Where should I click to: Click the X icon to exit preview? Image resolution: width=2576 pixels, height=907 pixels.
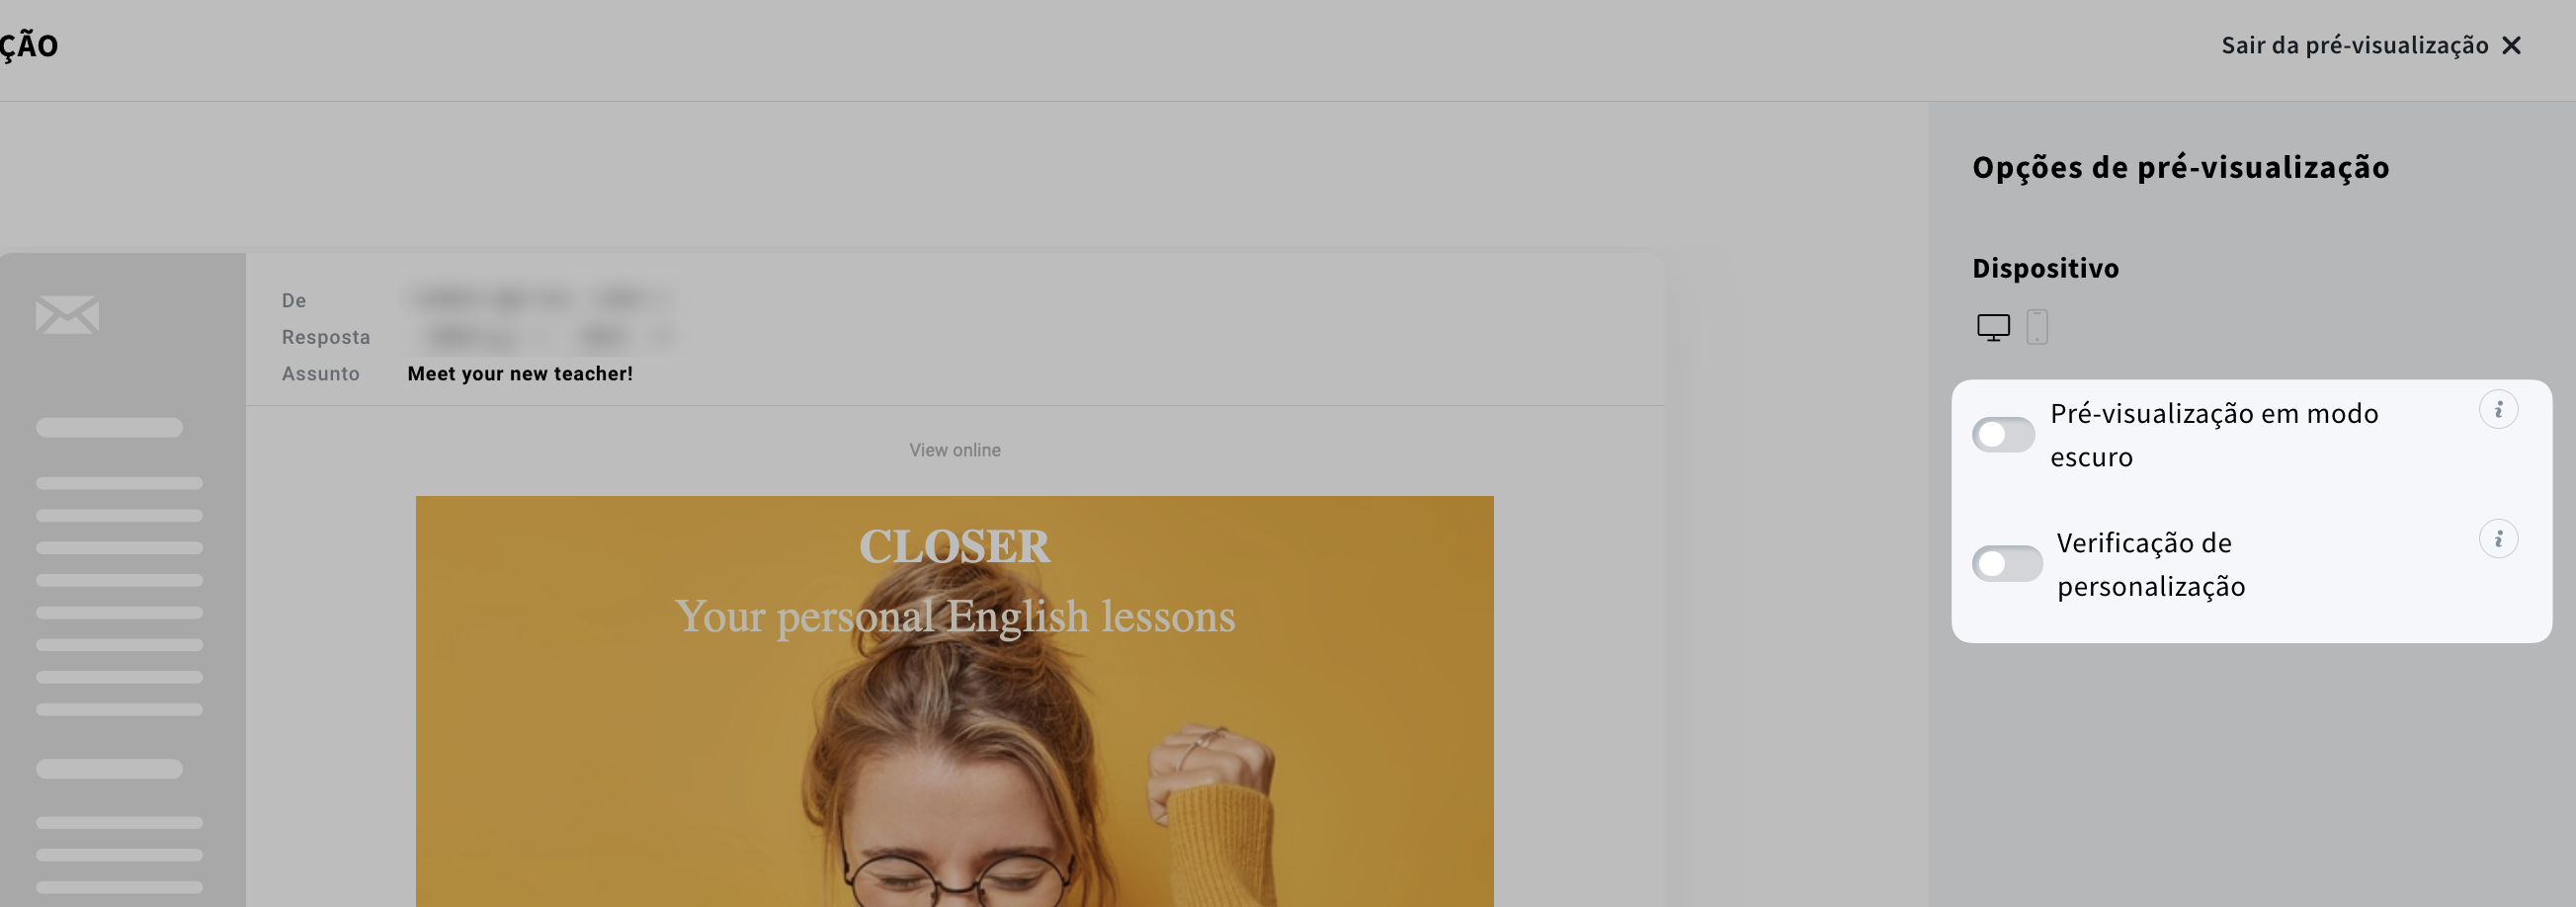tap(2511, 46)
